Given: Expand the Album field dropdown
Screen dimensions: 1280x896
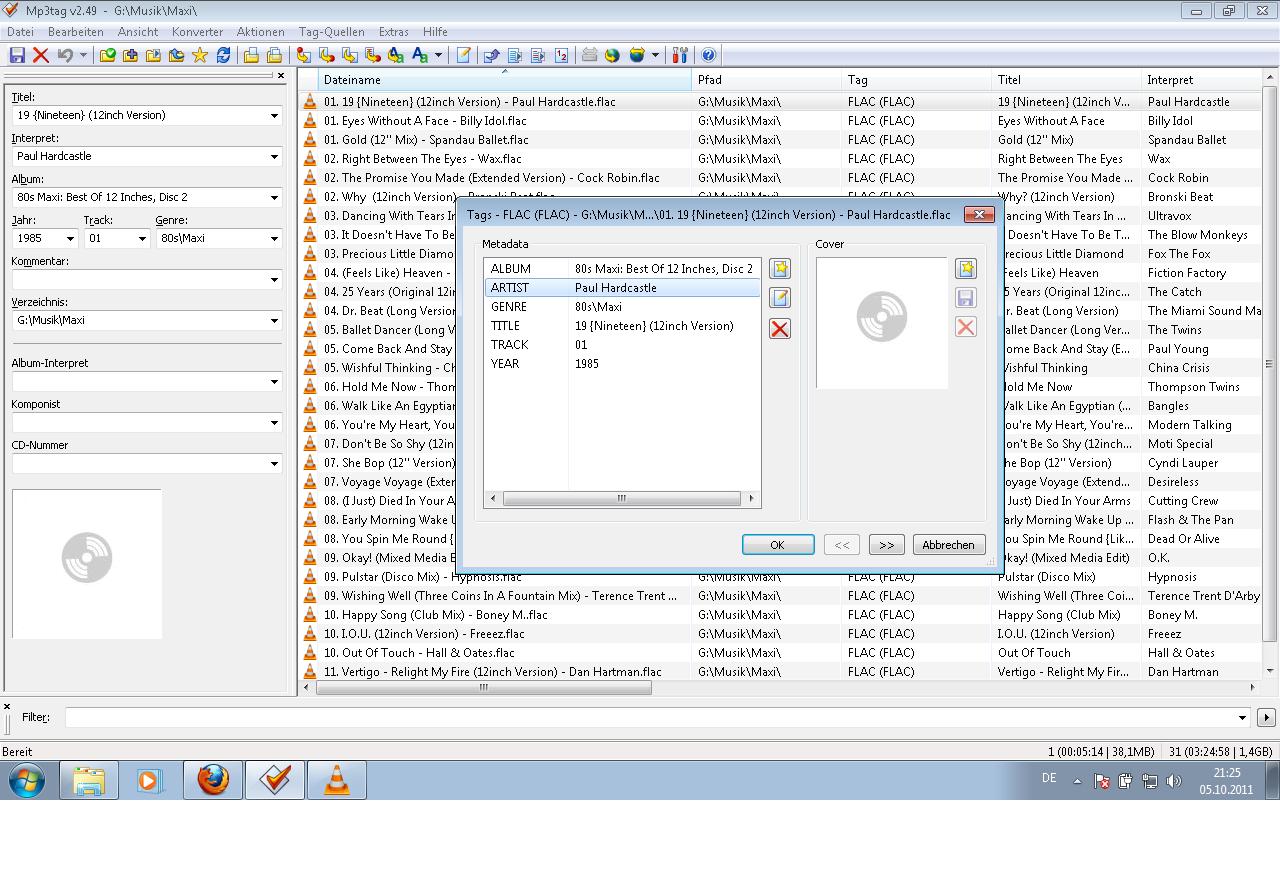Looking at the screenshot, I should click(274, 198).
